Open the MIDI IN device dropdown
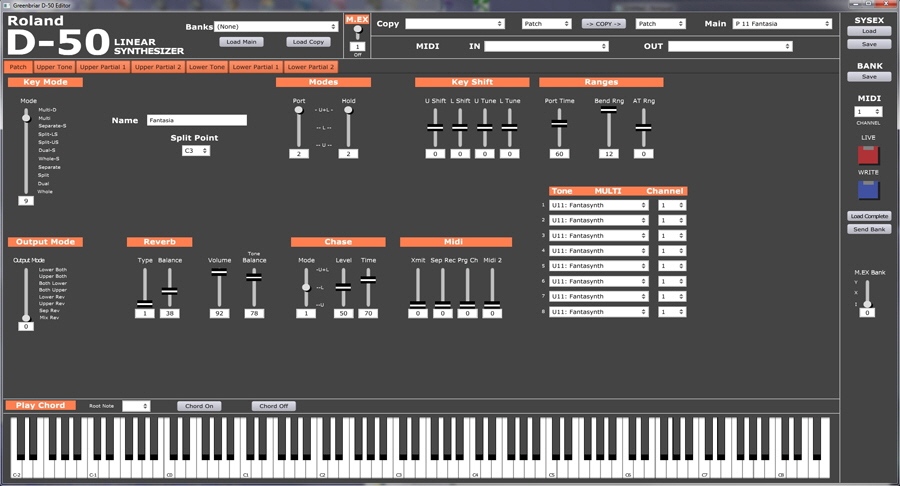 click(x=546, y=46)
